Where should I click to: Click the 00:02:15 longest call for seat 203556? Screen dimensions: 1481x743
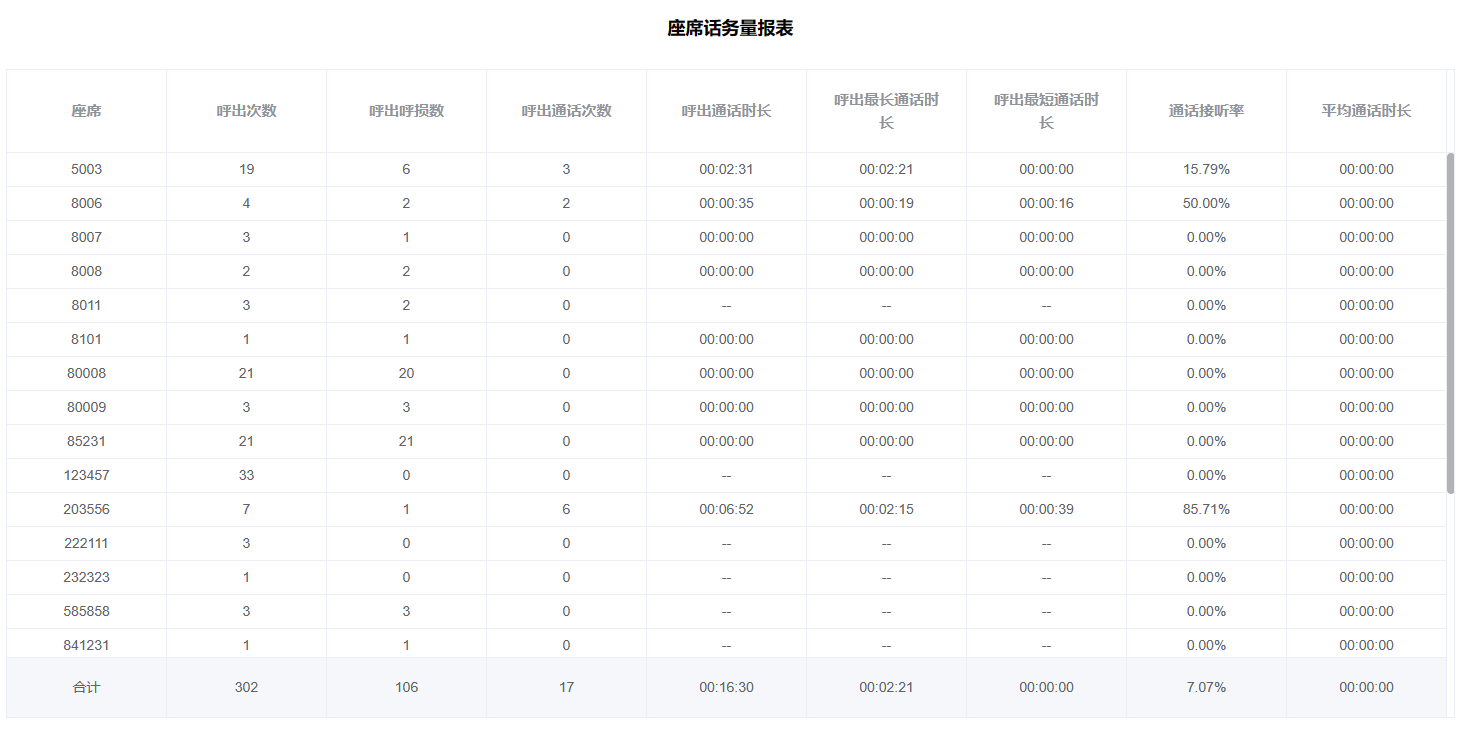[886, 510]
